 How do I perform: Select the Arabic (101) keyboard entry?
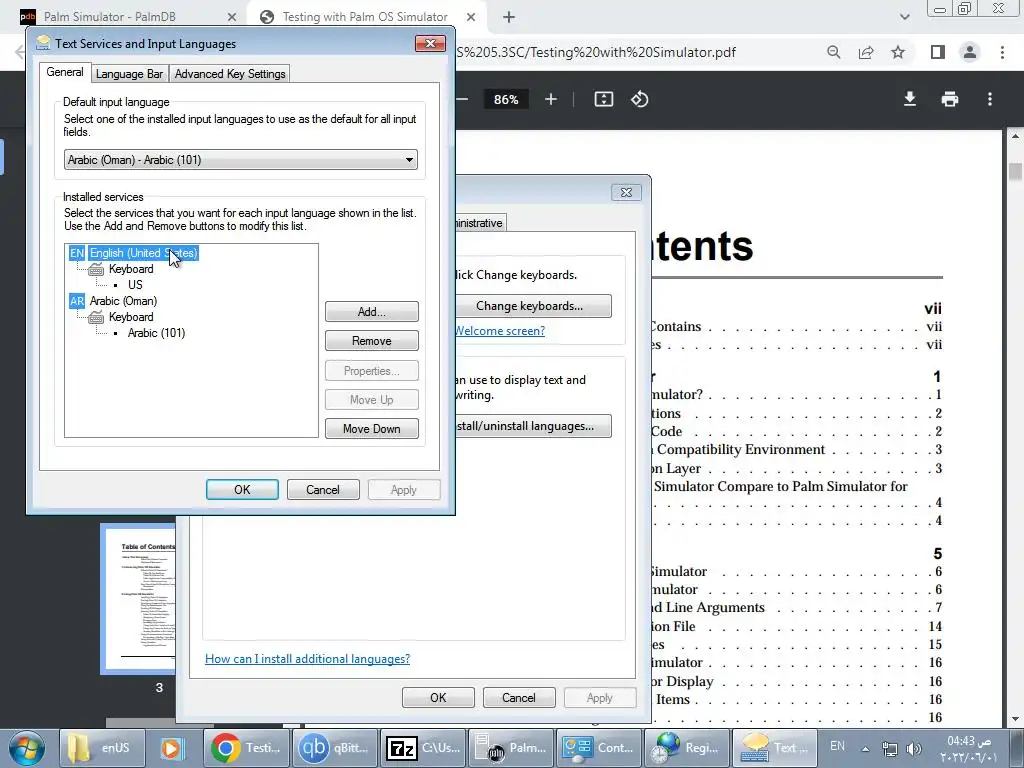(x=156, y=333)
